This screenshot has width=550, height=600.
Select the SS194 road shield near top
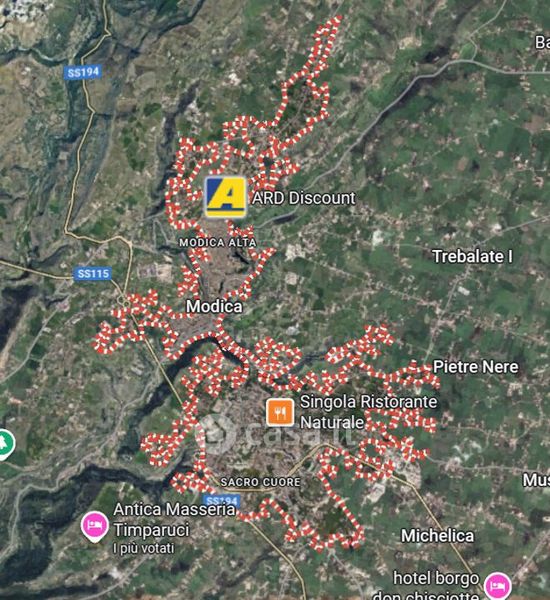pyautogui.click(x=83, y=72)
